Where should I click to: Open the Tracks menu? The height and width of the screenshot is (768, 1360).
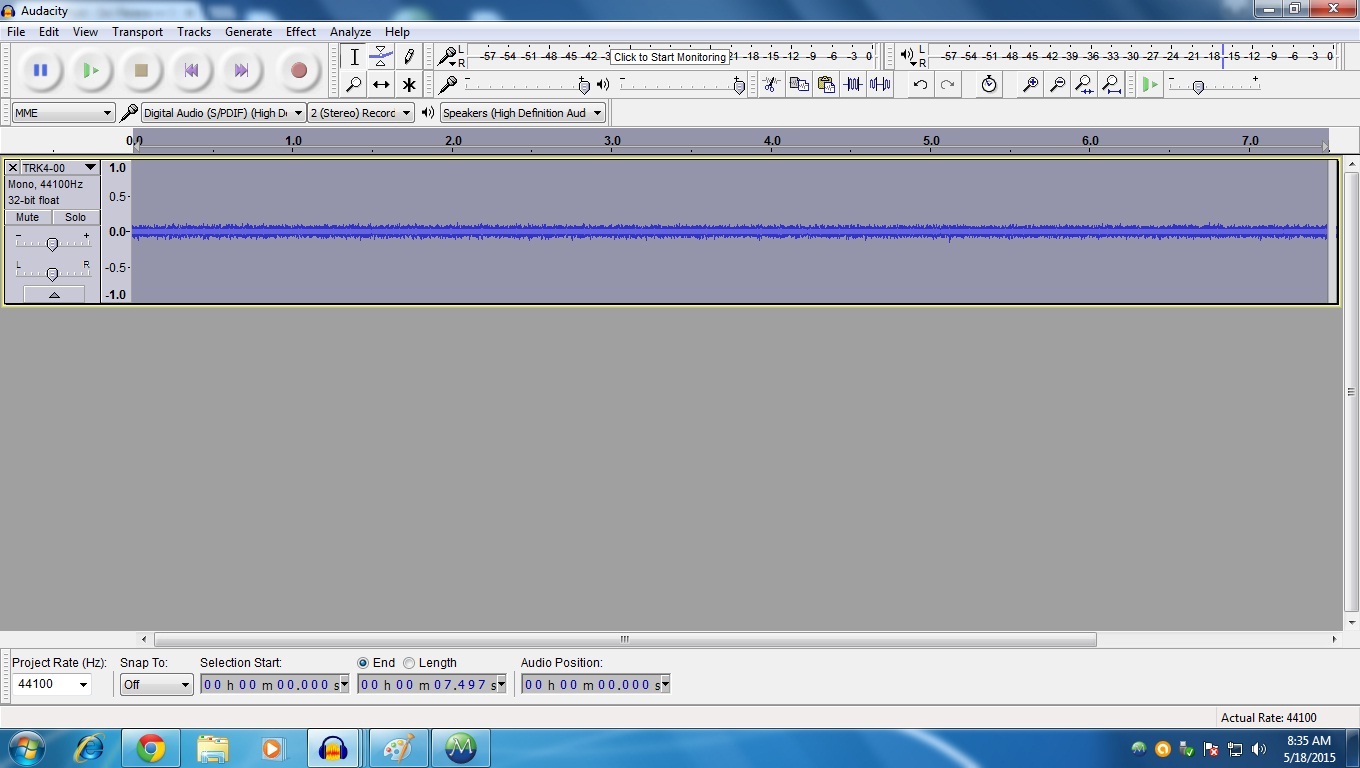pos(194,32)
